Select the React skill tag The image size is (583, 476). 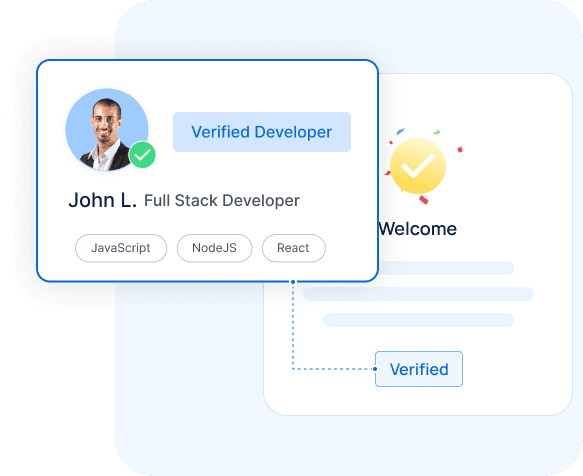(x=294, y=248)
